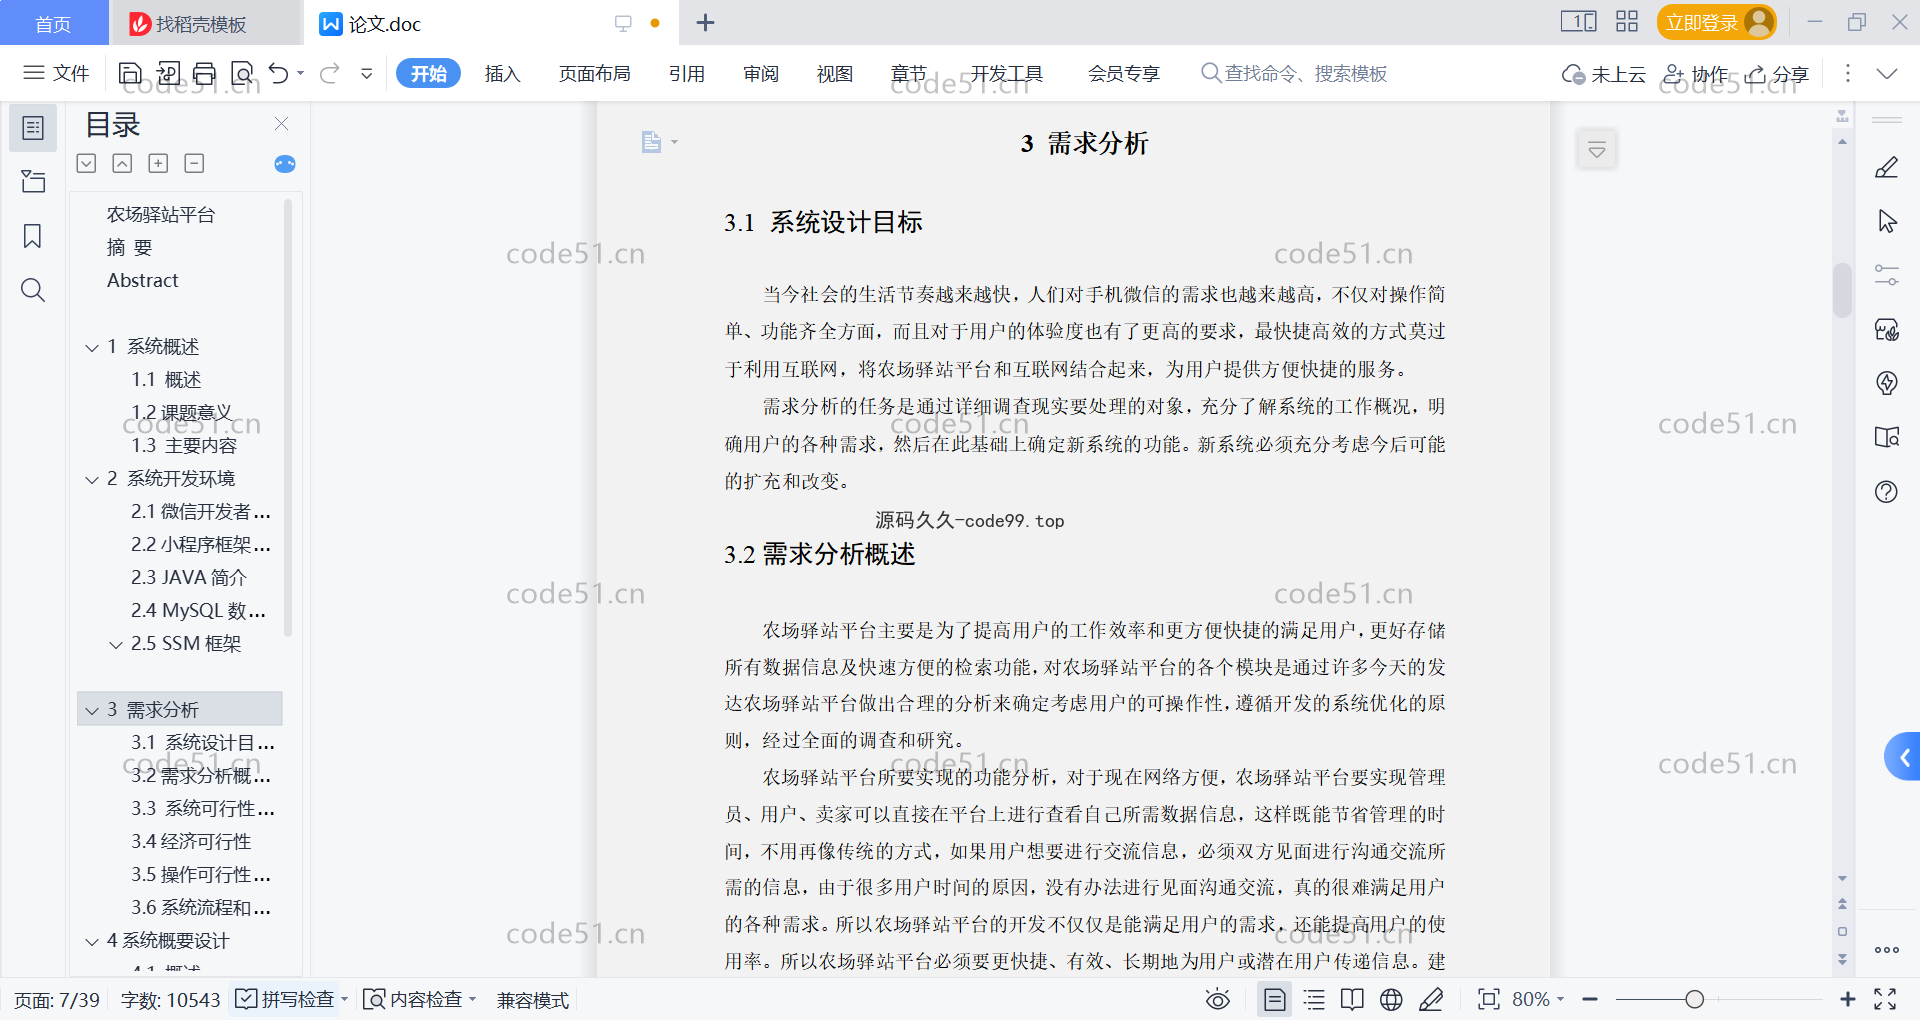Switch to the 首页 tab
Image resolution: width=1920 pixels, height=1020 pixels.
pyautogui.click(x=54, y=23)
